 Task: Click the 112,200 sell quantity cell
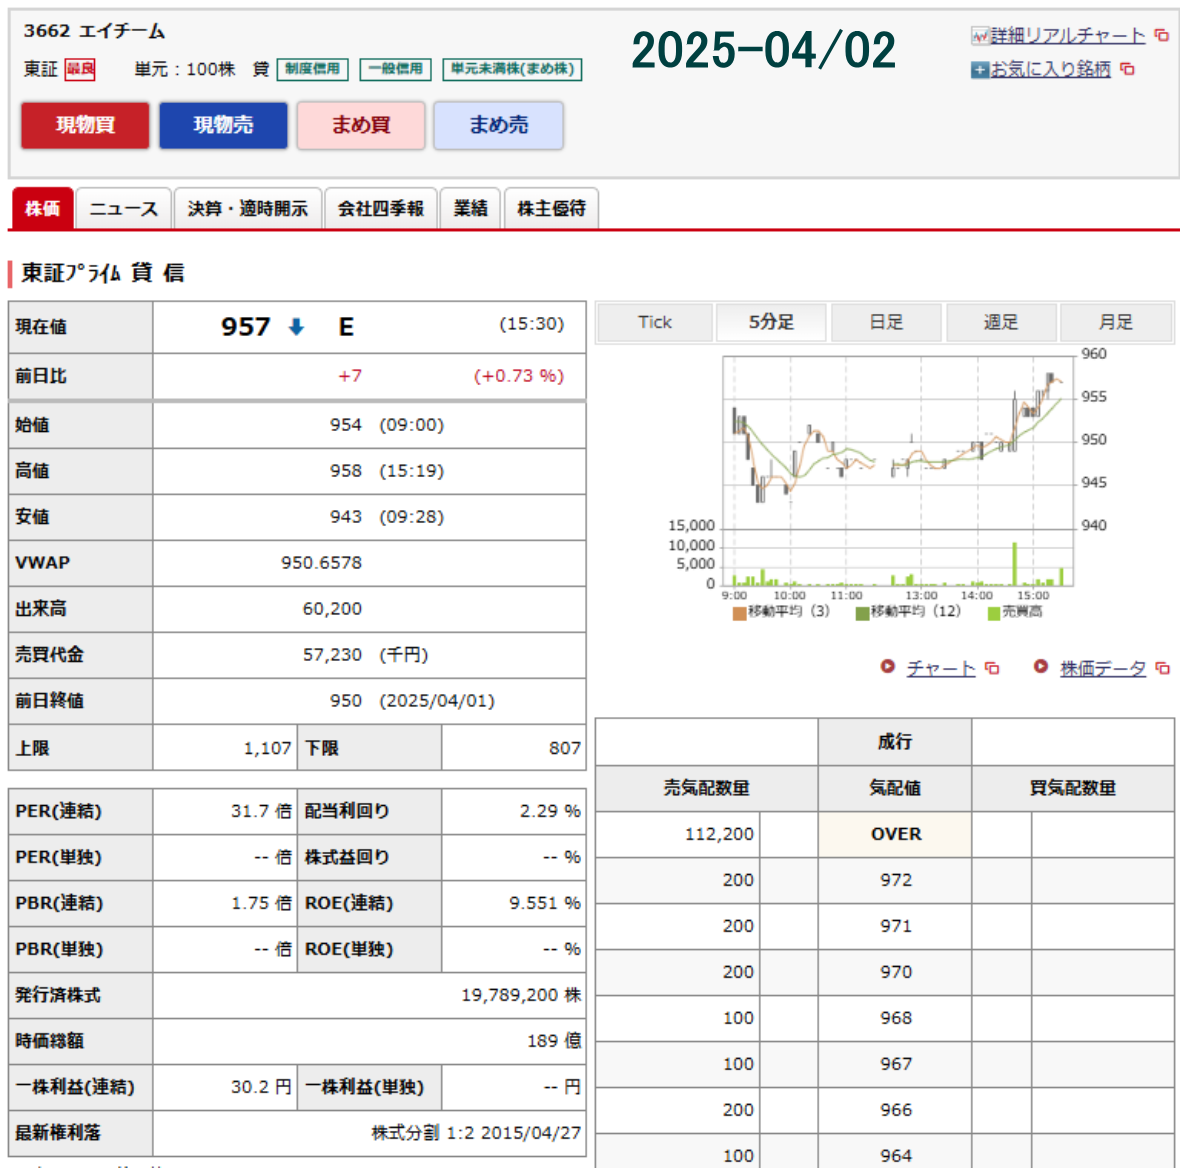pyautogui.click(x=678, y=834)
